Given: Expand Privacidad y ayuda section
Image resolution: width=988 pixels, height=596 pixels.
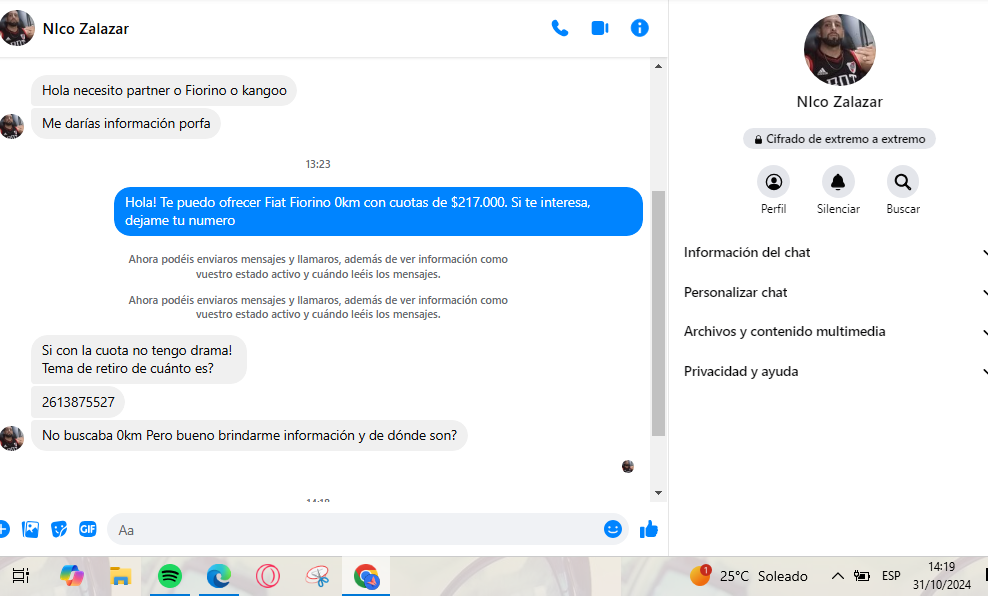Looking at the screenshot, I should (836, 372).
